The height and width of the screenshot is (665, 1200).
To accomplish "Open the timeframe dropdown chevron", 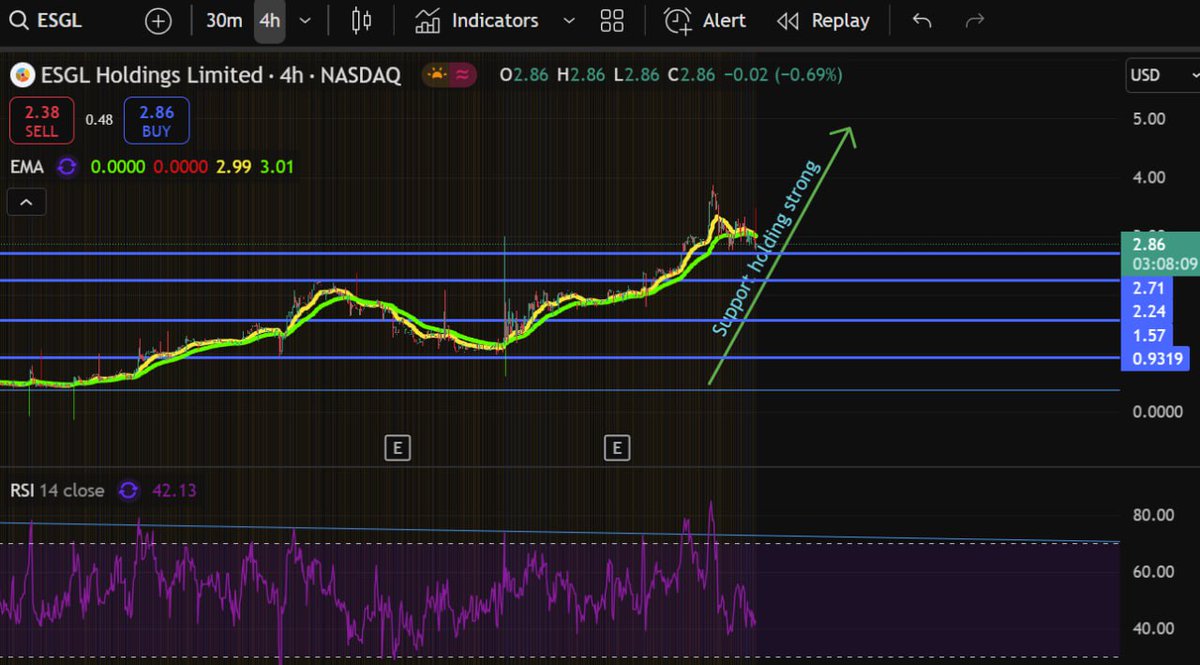I will coord(305,20).
